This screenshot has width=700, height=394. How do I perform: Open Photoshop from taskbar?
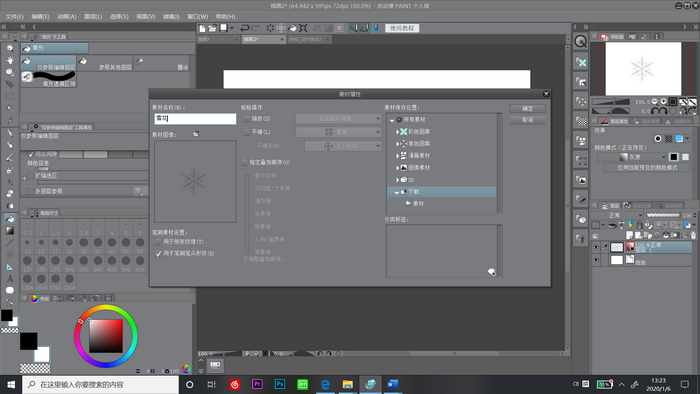tap(280, 384)
